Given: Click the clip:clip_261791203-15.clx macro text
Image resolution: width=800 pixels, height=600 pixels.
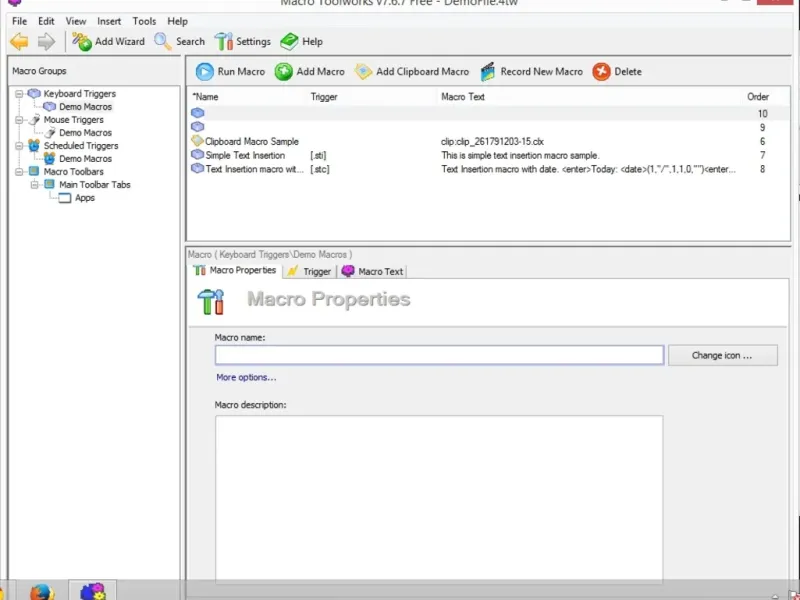Looking at the screenshot, I should [492, 141].
